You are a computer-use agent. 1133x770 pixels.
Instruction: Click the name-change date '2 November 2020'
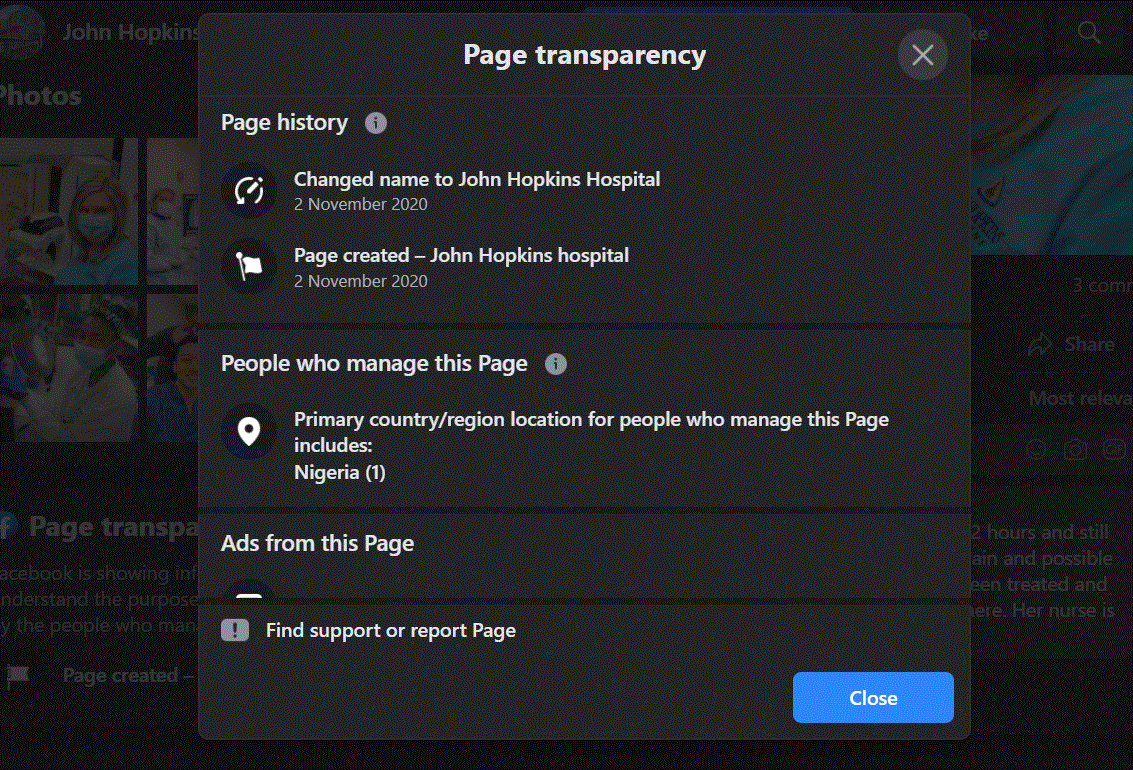click(361, 204)
